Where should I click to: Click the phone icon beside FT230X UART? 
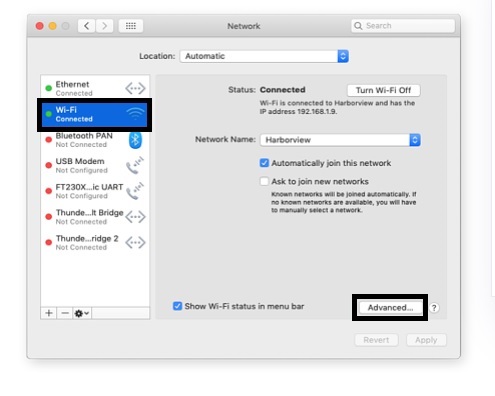tap(135, 191)
